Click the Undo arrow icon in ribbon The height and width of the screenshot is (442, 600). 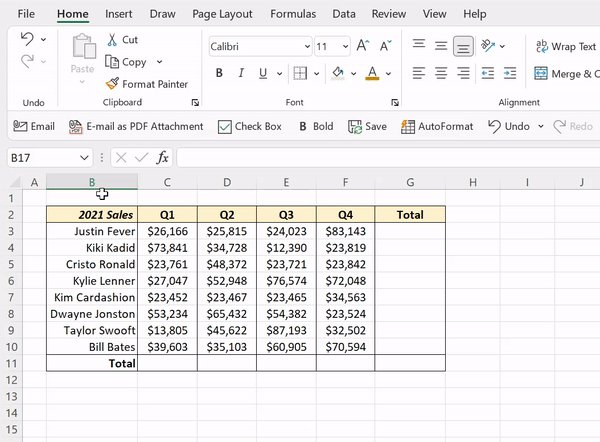pyautogui.click(x=27, y=39)
